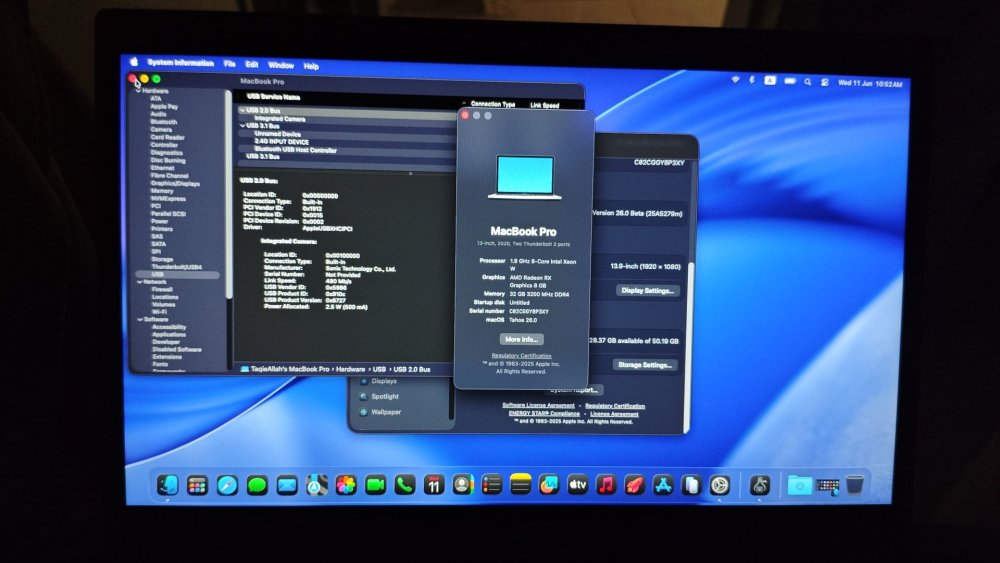Open the Window menu
Screen dimensions: 1000x563
click(x=281, y=65)
